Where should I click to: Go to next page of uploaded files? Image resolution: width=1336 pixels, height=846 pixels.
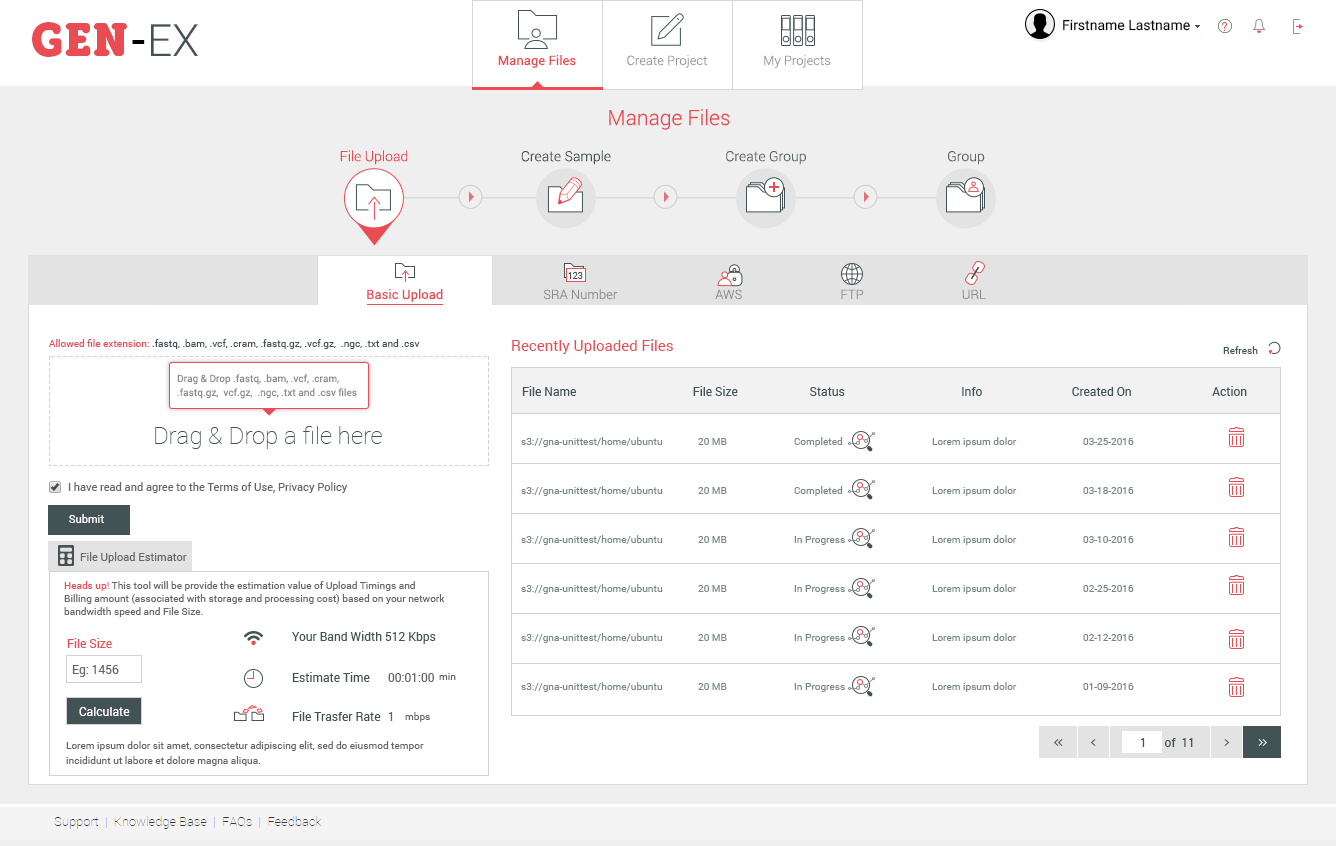[x=1226, y=742]
